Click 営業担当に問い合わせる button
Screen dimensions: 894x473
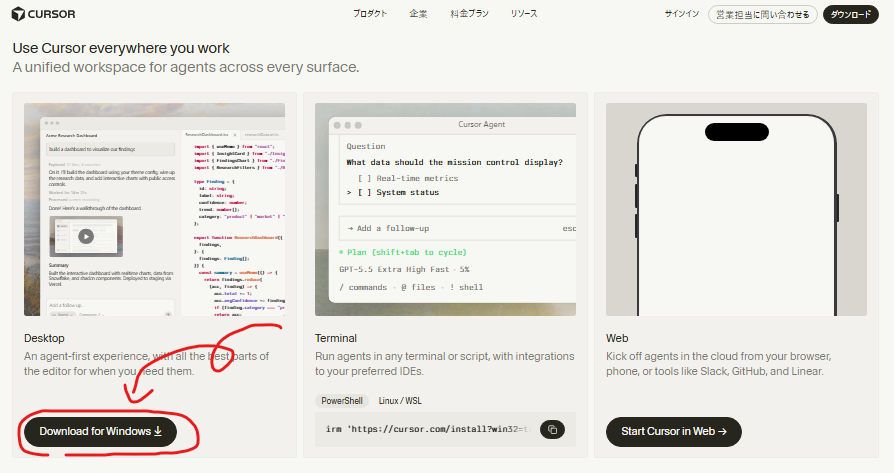tap(762, 15)
